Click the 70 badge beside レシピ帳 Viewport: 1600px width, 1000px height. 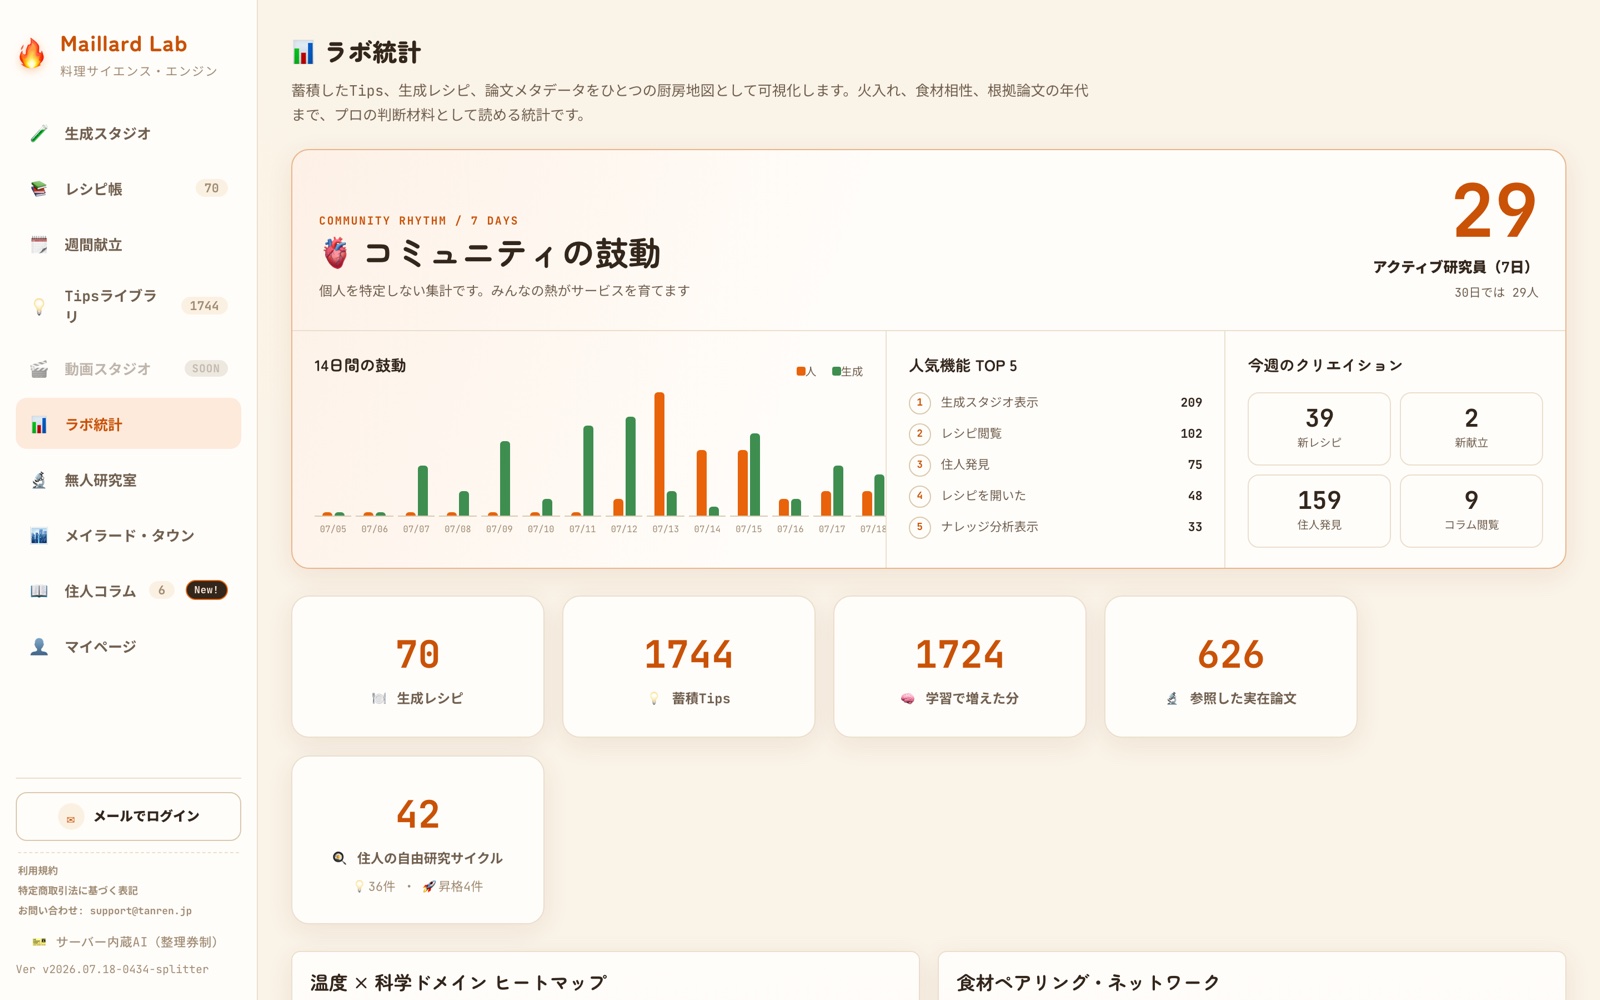(x=211, y=188)
